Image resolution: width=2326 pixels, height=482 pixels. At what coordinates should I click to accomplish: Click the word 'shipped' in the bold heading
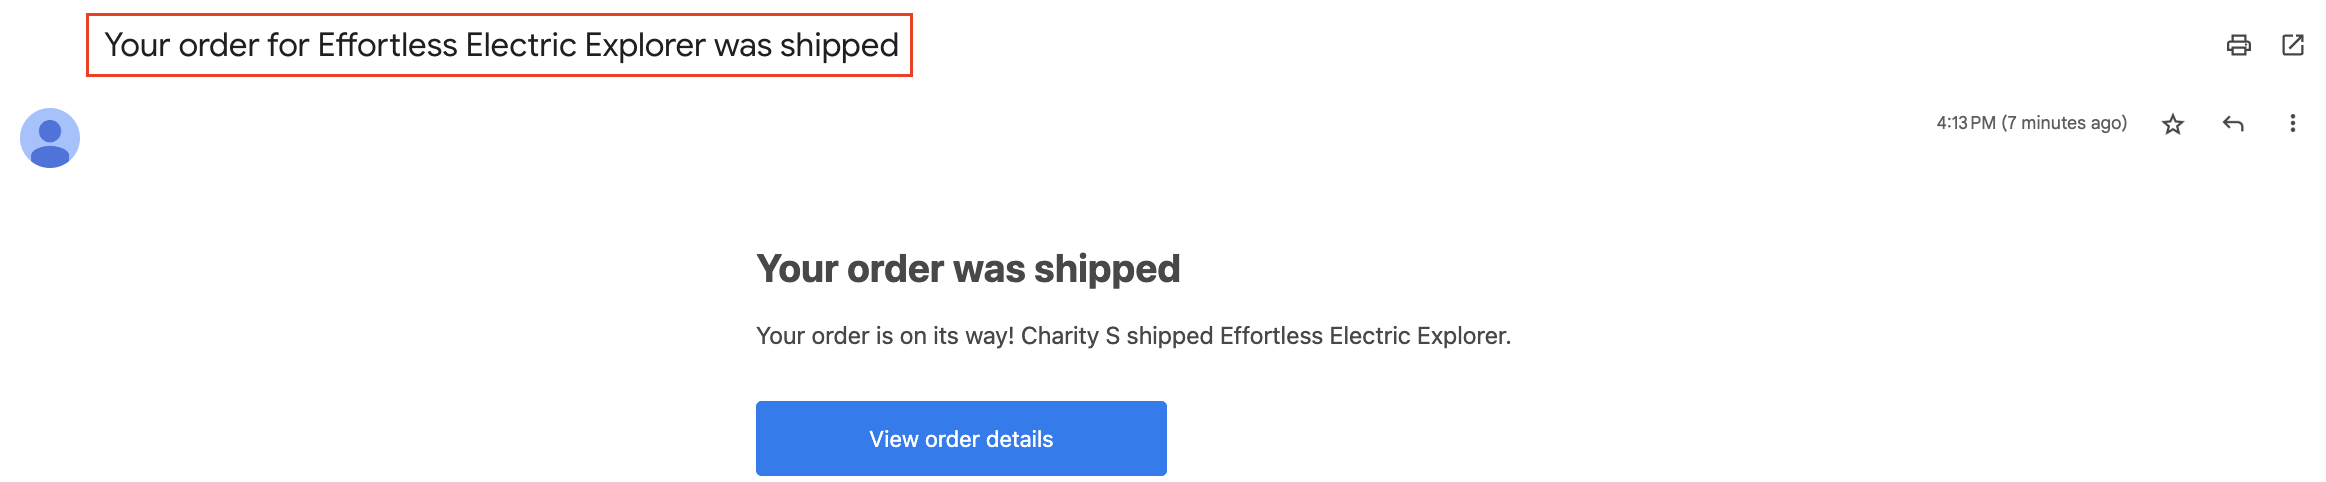(x=1107, y=269)
